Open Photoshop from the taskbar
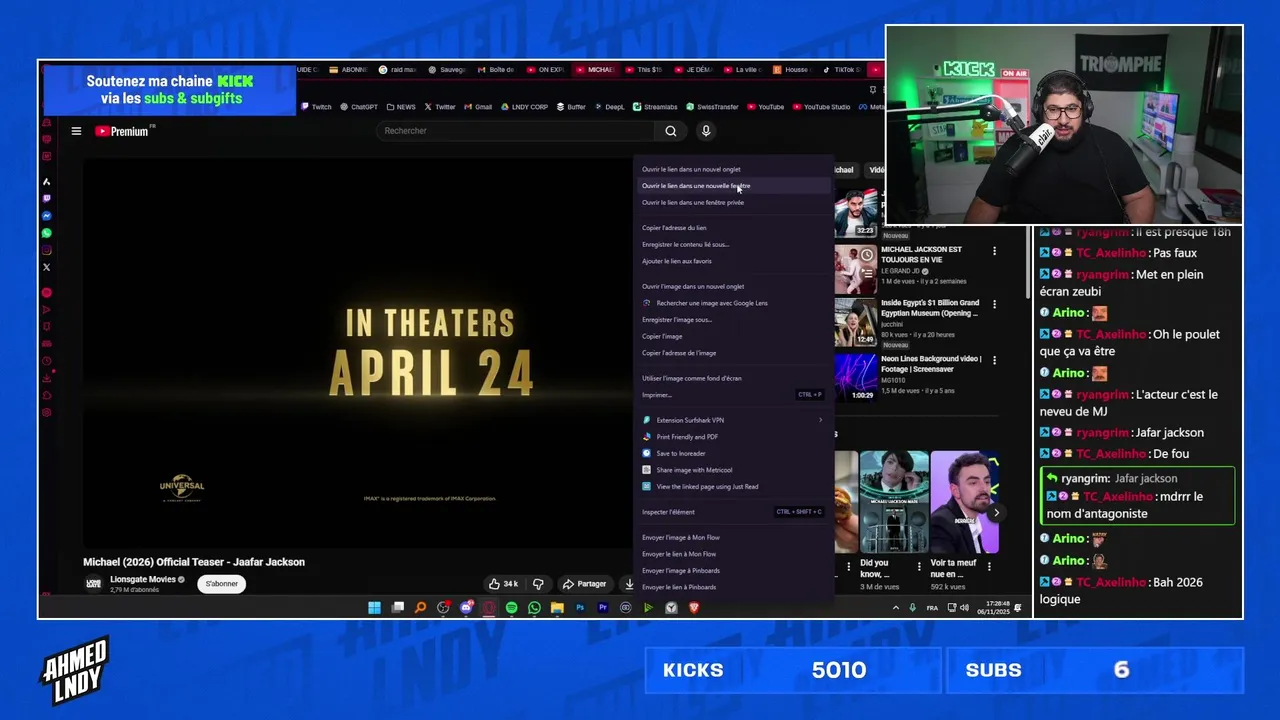Viewport: 1280px width, 720px height. [x=580, y=608]
